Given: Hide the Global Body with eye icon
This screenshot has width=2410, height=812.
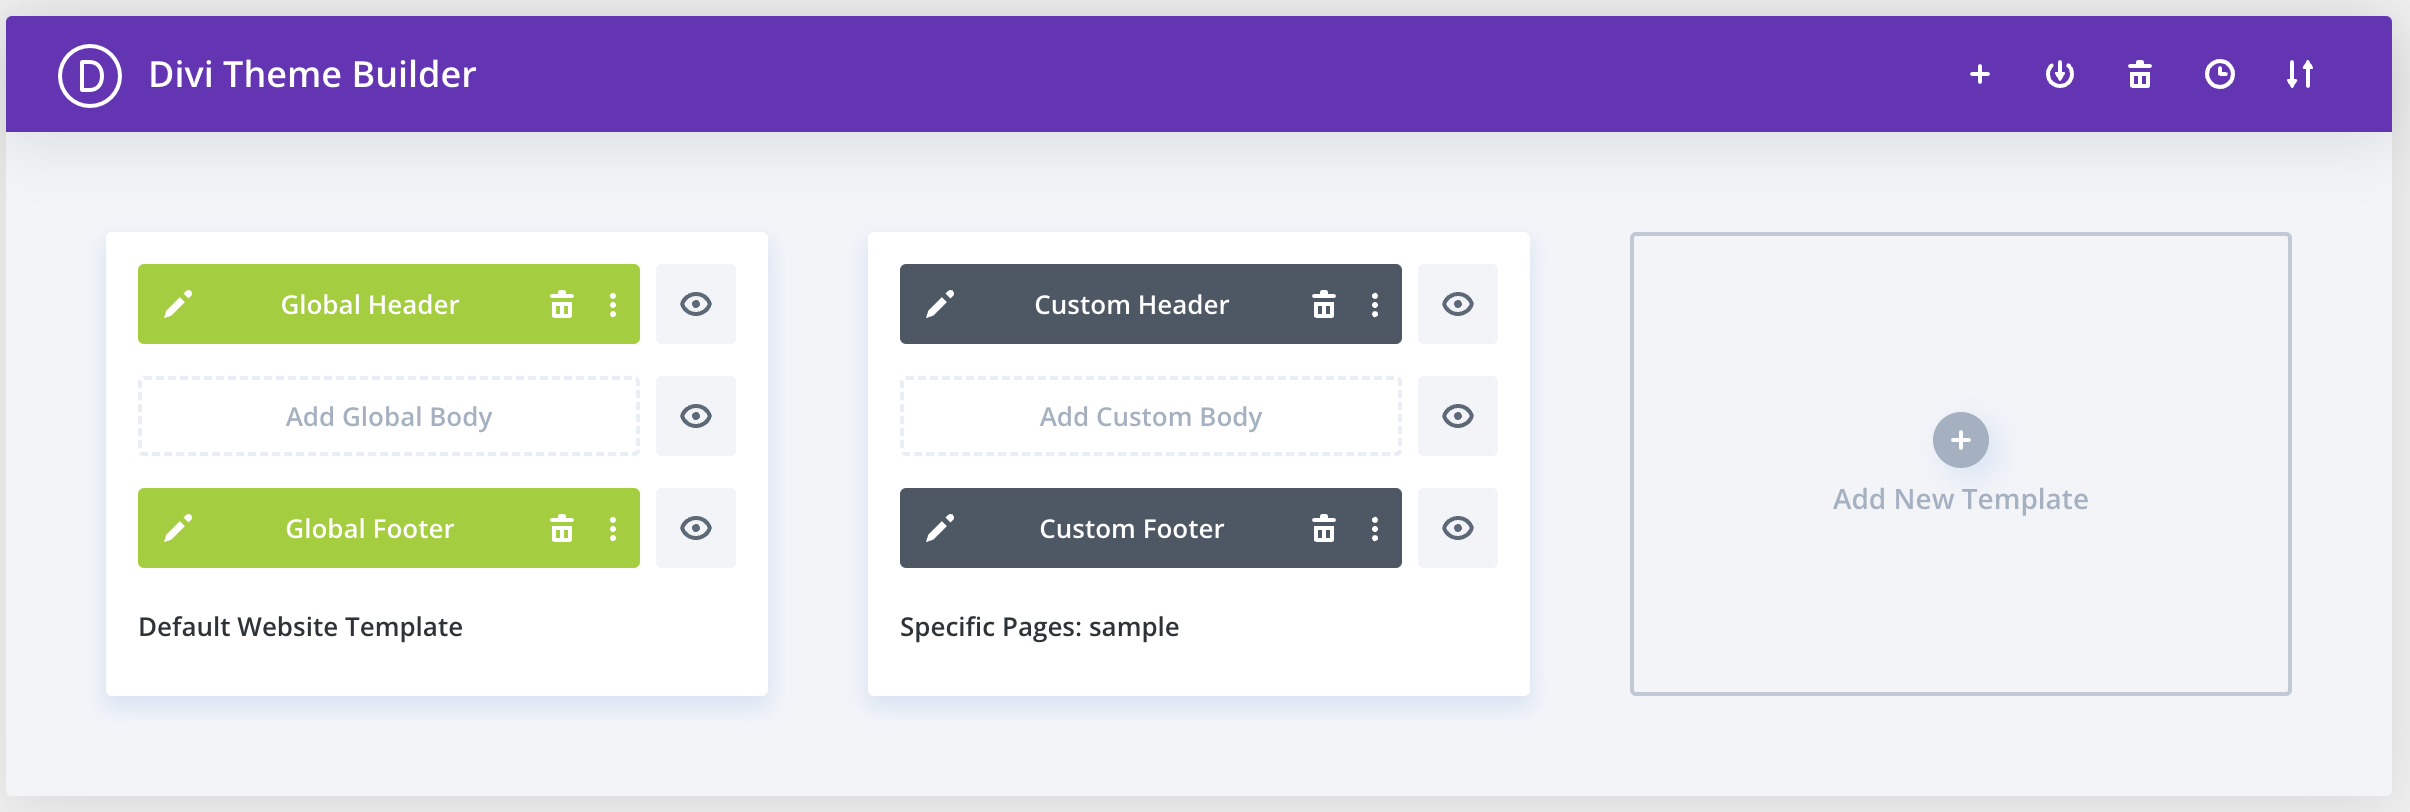Looking at the screenshot, I should point(696,416).
